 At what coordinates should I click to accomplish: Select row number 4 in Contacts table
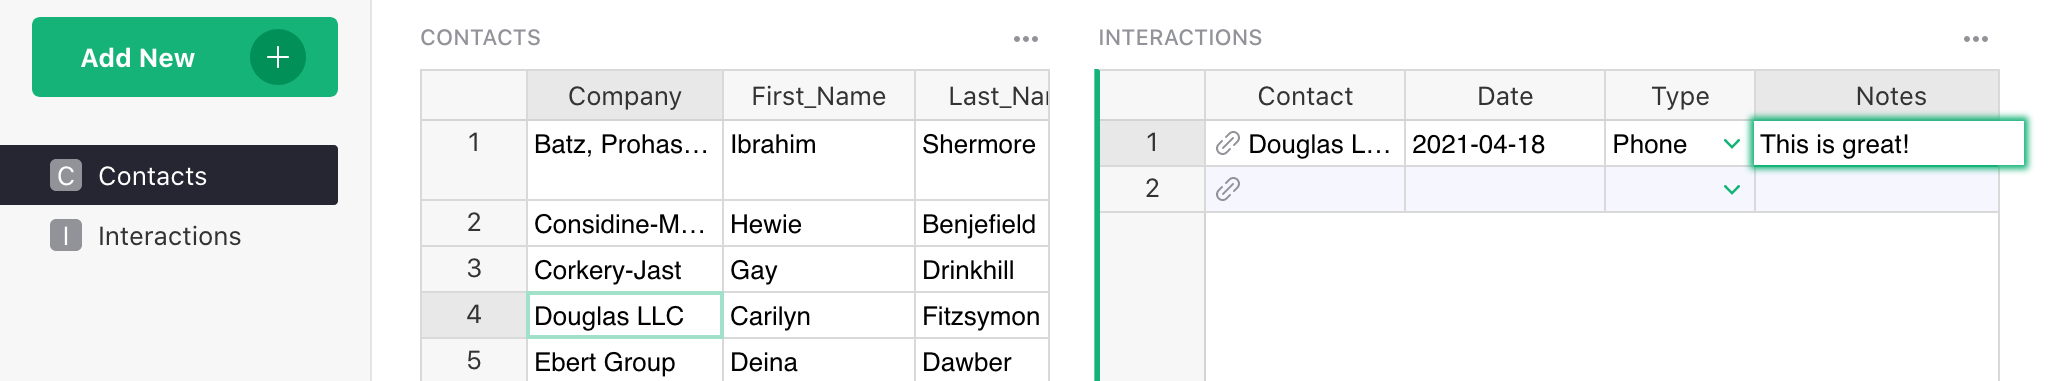point(474,315)
